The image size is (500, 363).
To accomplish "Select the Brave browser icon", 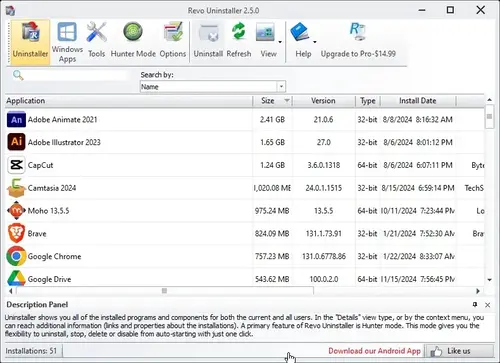I will click(x=16, y=233).
